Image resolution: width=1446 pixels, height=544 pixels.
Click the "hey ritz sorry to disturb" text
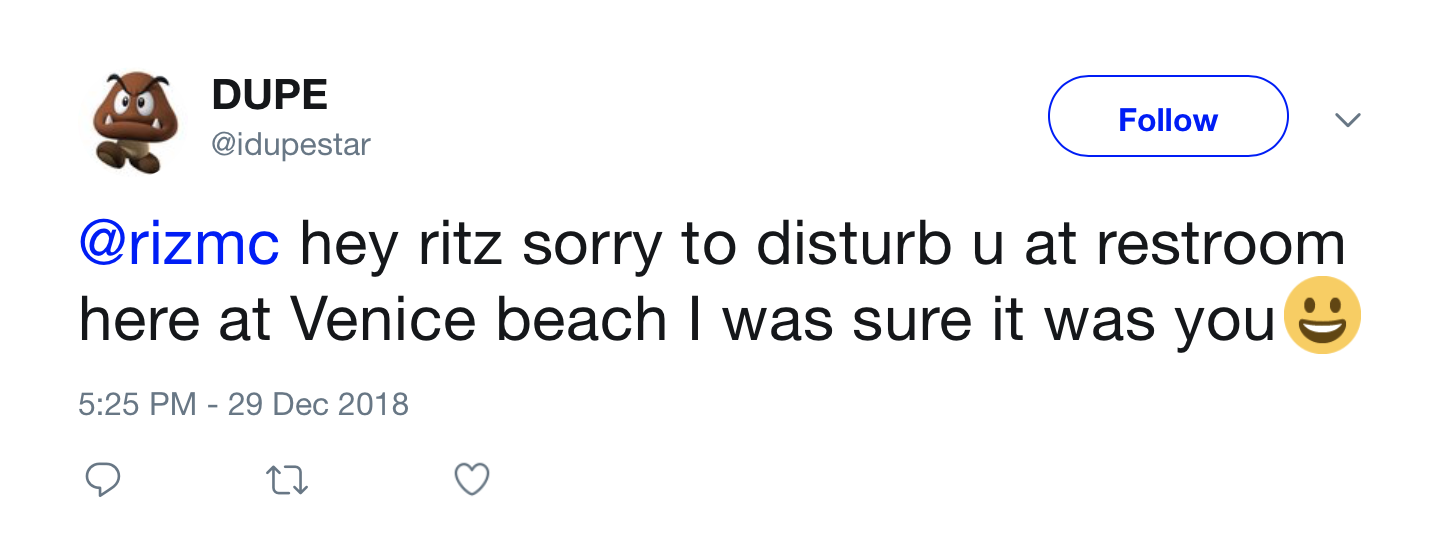(624, 245)
